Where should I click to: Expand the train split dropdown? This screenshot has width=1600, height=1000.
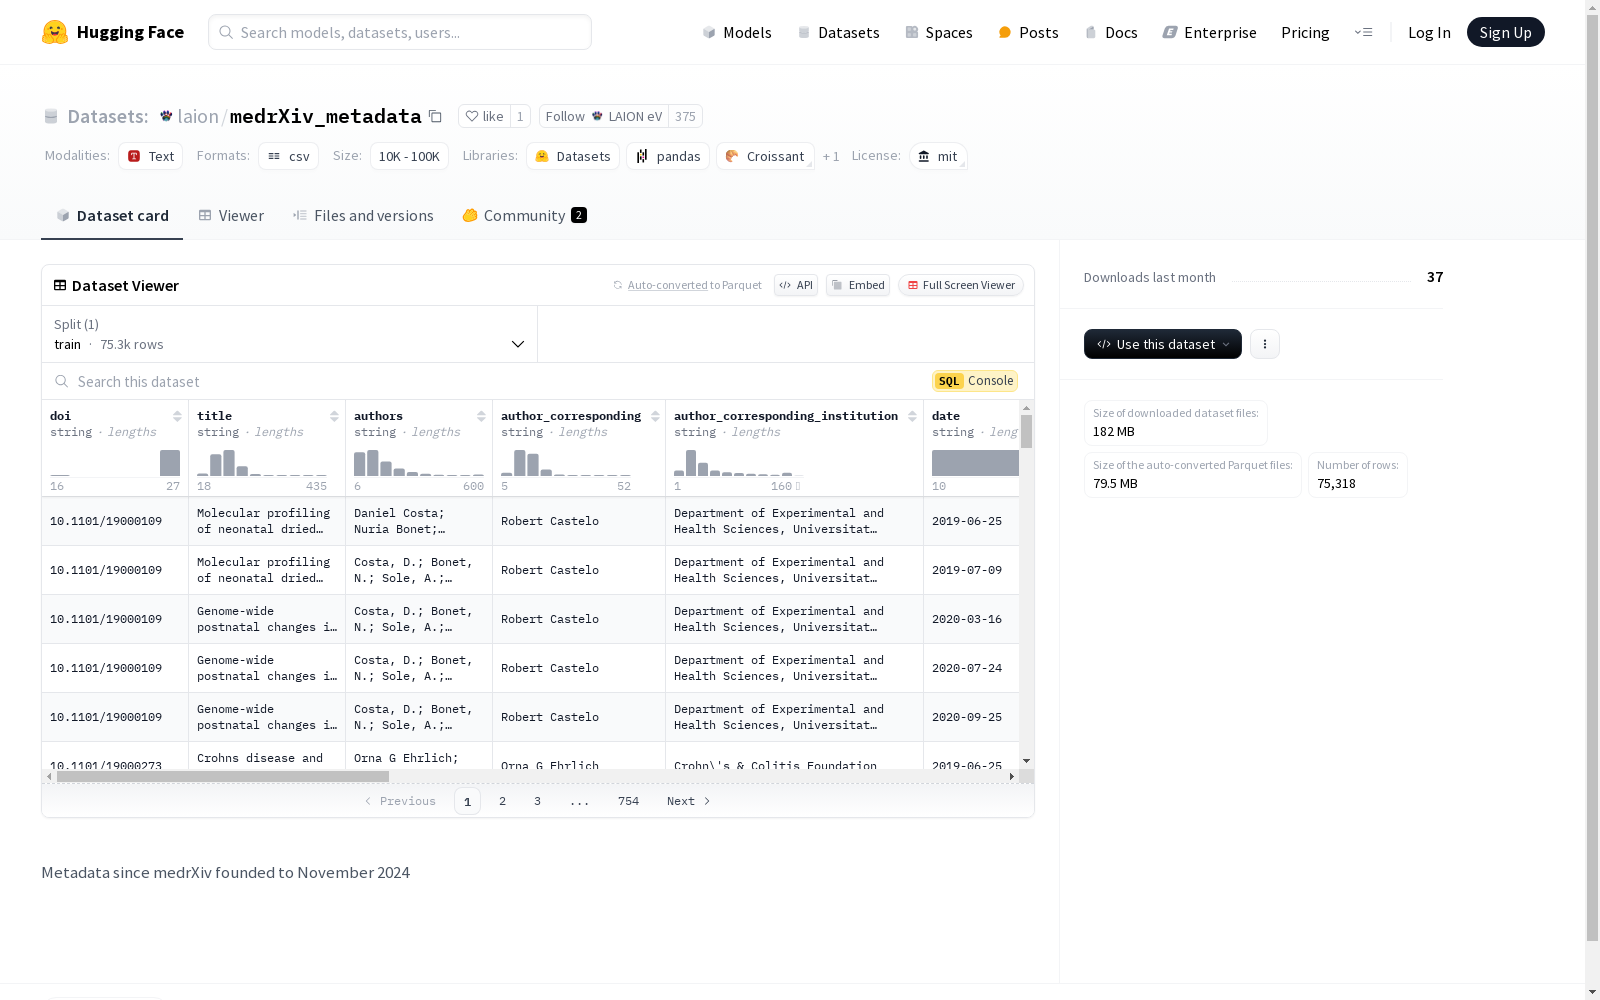tap(290, 334)
